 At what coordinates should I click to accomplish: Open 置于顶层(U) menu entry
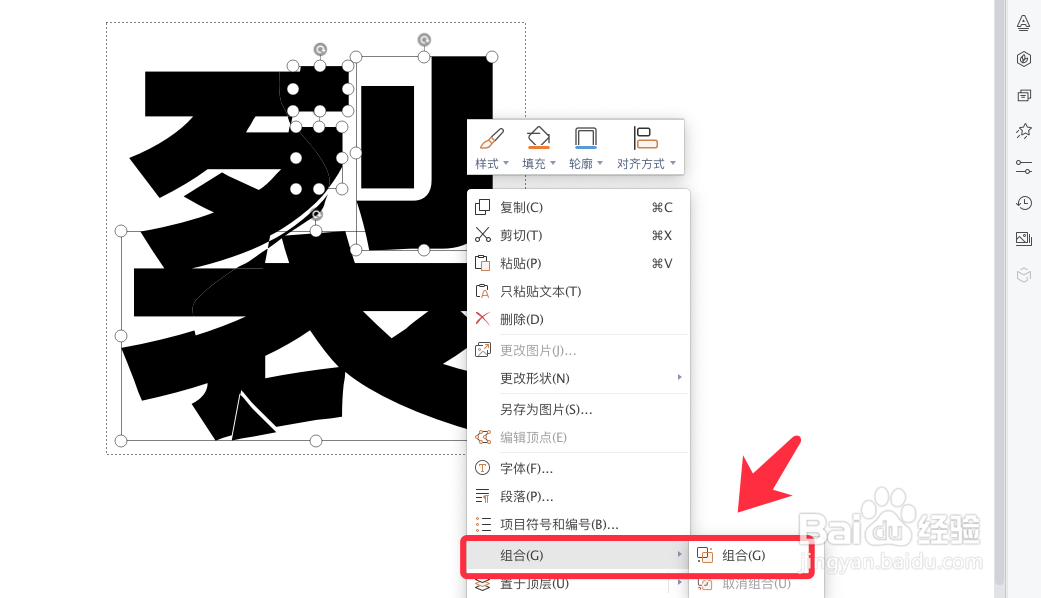tap(578, 584)
